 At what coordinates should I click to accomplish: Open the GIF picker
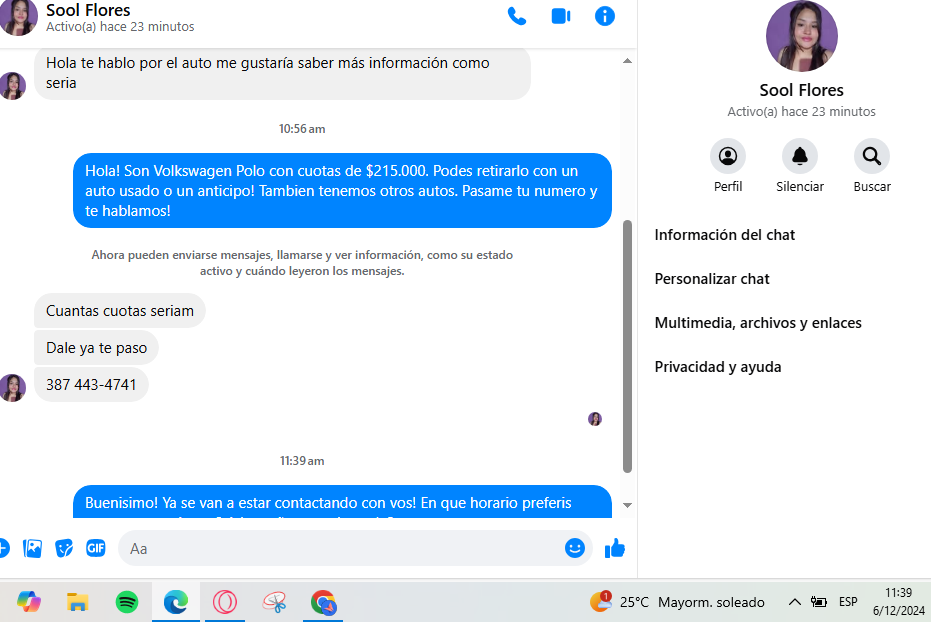point(96,548)
